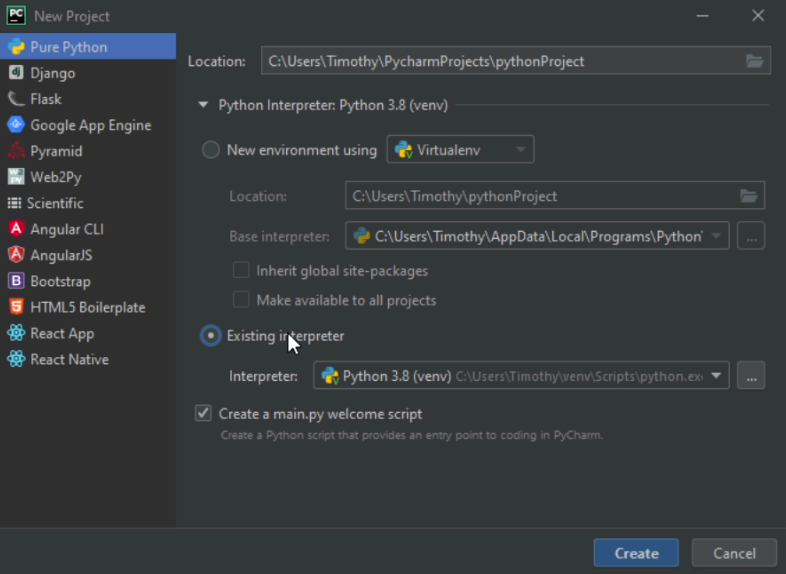Collapse the Python Interpreter section

coord(203,105)
